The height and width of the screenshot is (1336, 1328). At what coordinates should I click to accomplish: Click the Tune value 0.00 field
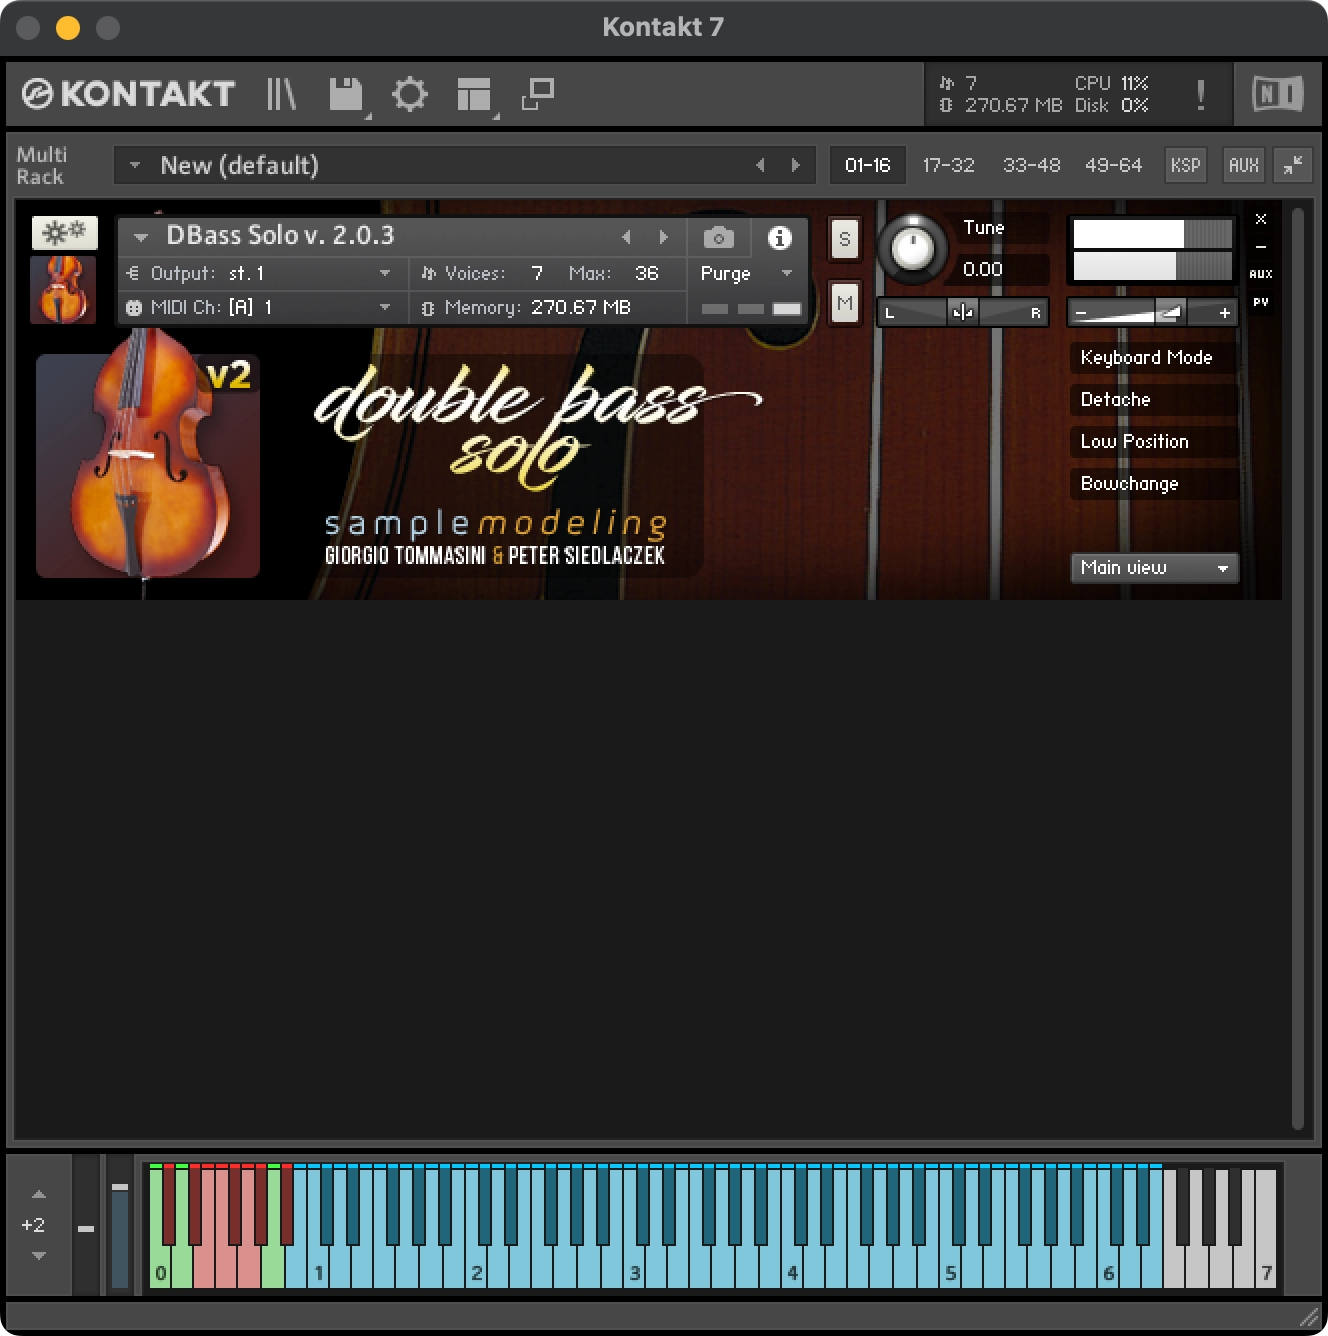[x=1003, y=269]
